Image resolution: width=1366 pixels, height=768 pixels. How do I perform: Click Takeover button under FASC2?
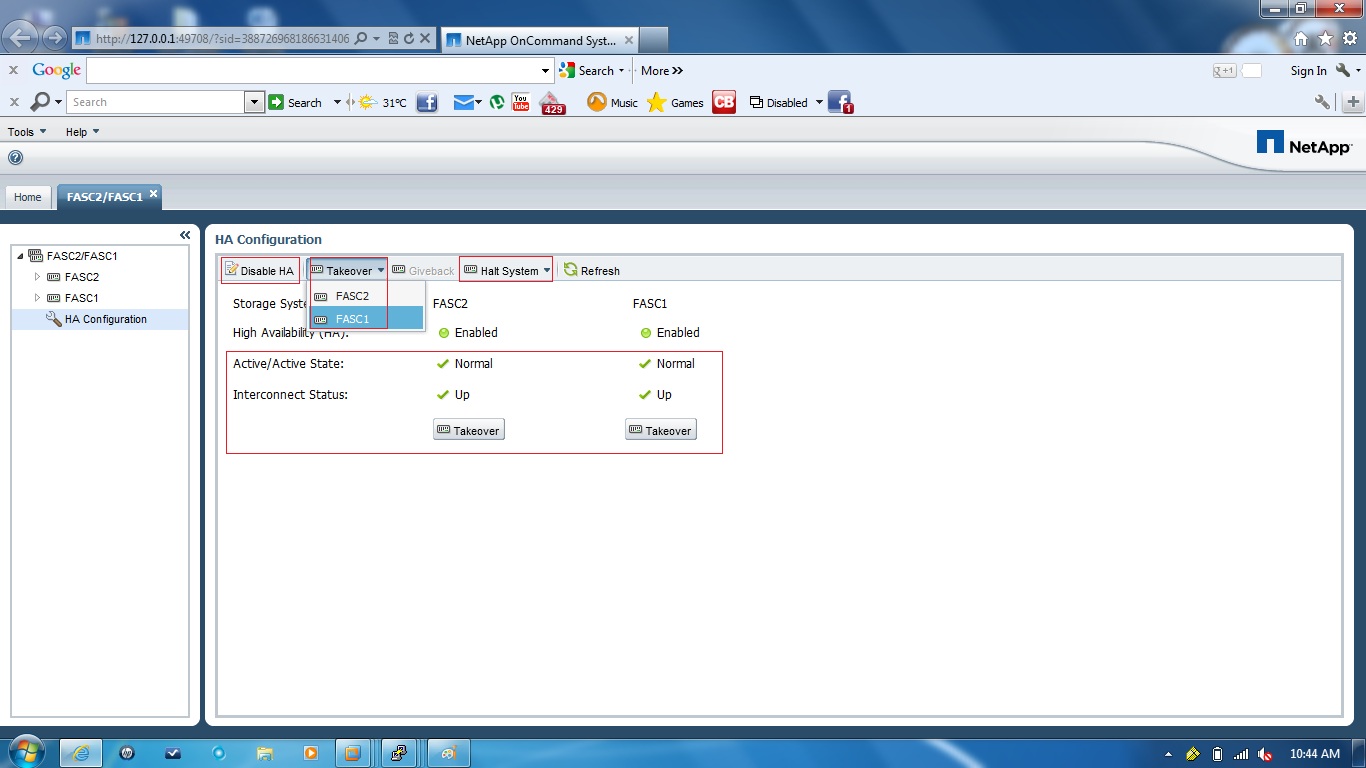pyautogui.click(x=468, y=429)
